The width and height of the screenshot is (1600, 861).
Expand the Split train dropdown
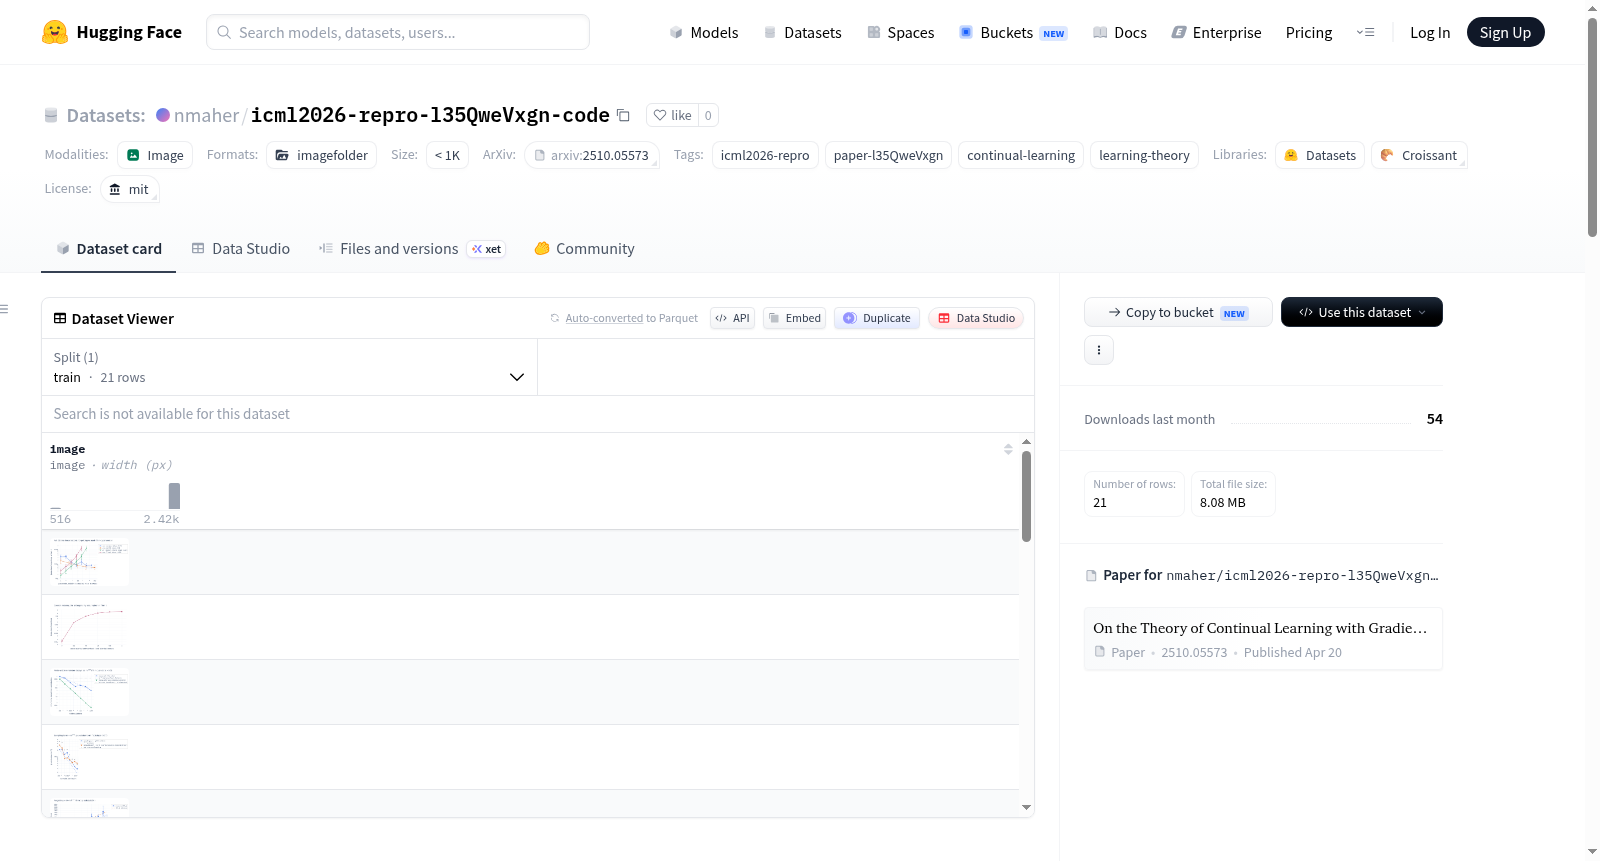[289, 367]
